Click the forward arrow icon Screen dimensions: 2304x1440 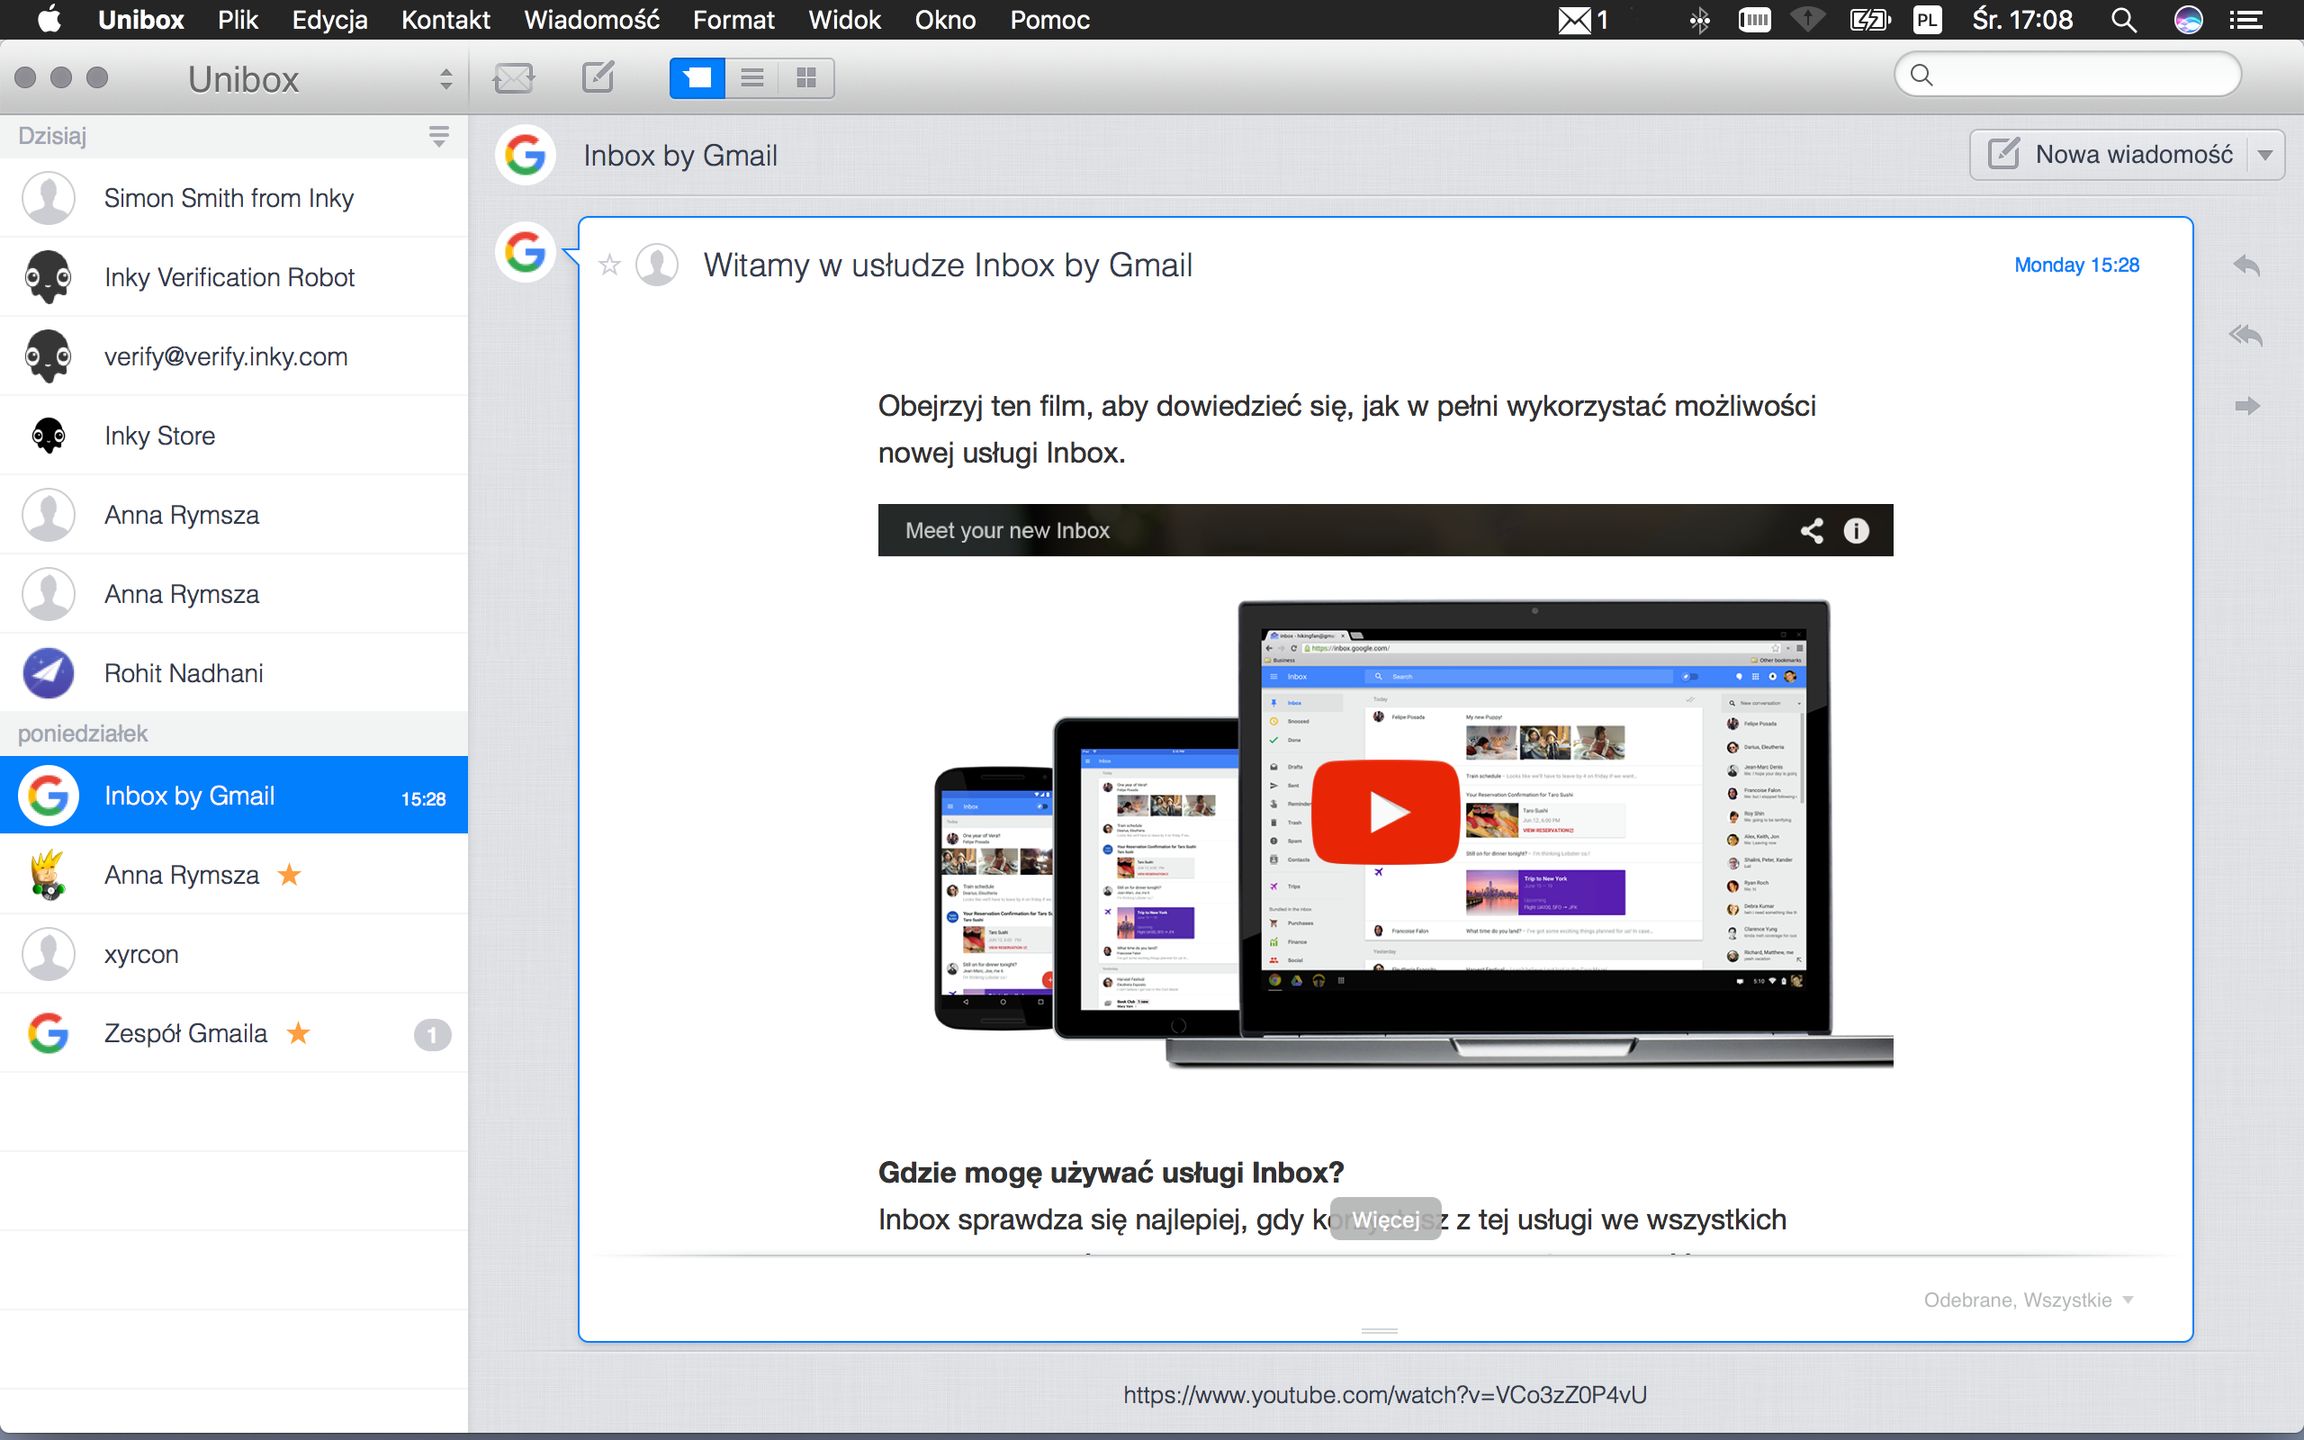2247,406
